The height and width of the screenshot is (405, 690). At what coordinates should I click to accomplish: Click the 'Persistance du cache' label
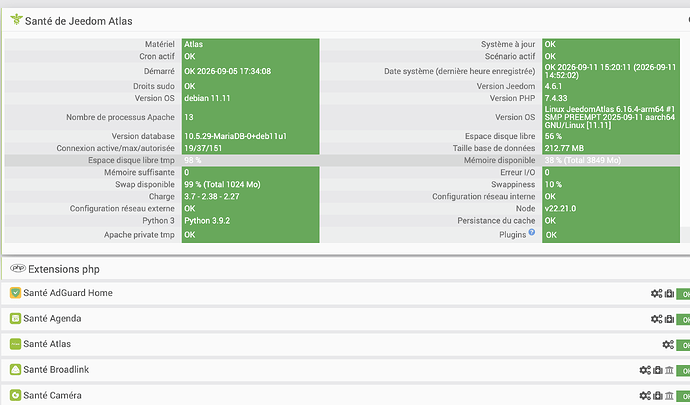[496, 220]
